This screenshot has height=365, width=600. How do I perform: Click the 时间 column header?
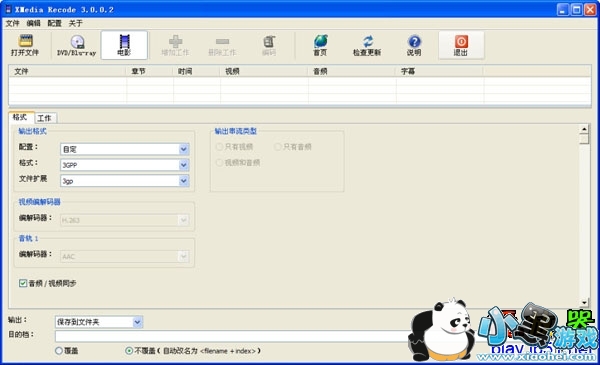[196, 71]
